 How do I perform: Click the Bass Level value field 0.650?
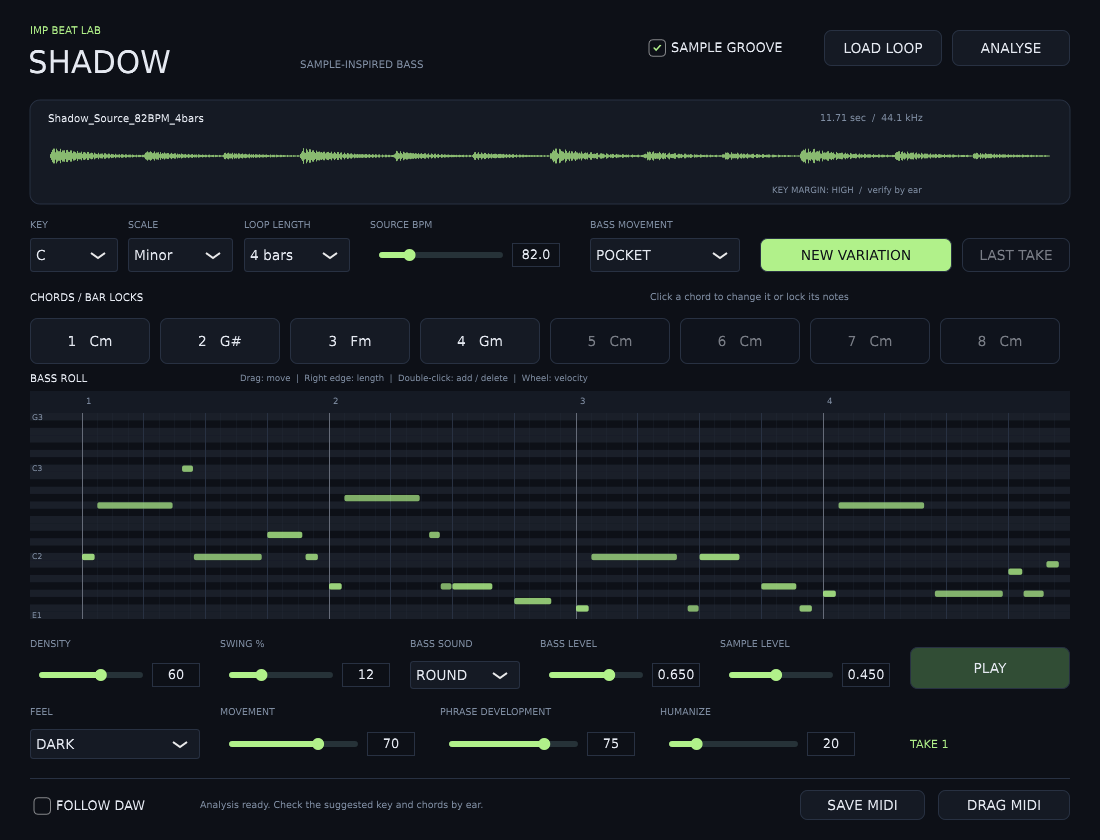click(676, 674)
